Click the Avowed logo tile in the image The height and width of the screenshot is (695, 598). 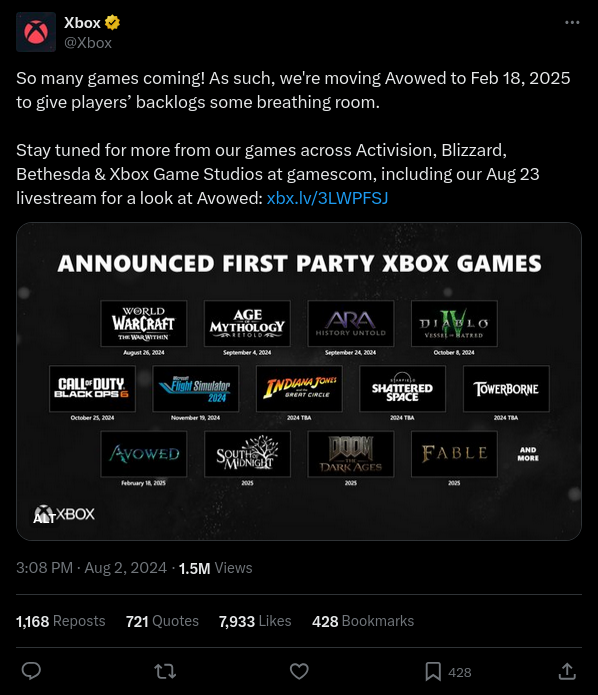144,454
